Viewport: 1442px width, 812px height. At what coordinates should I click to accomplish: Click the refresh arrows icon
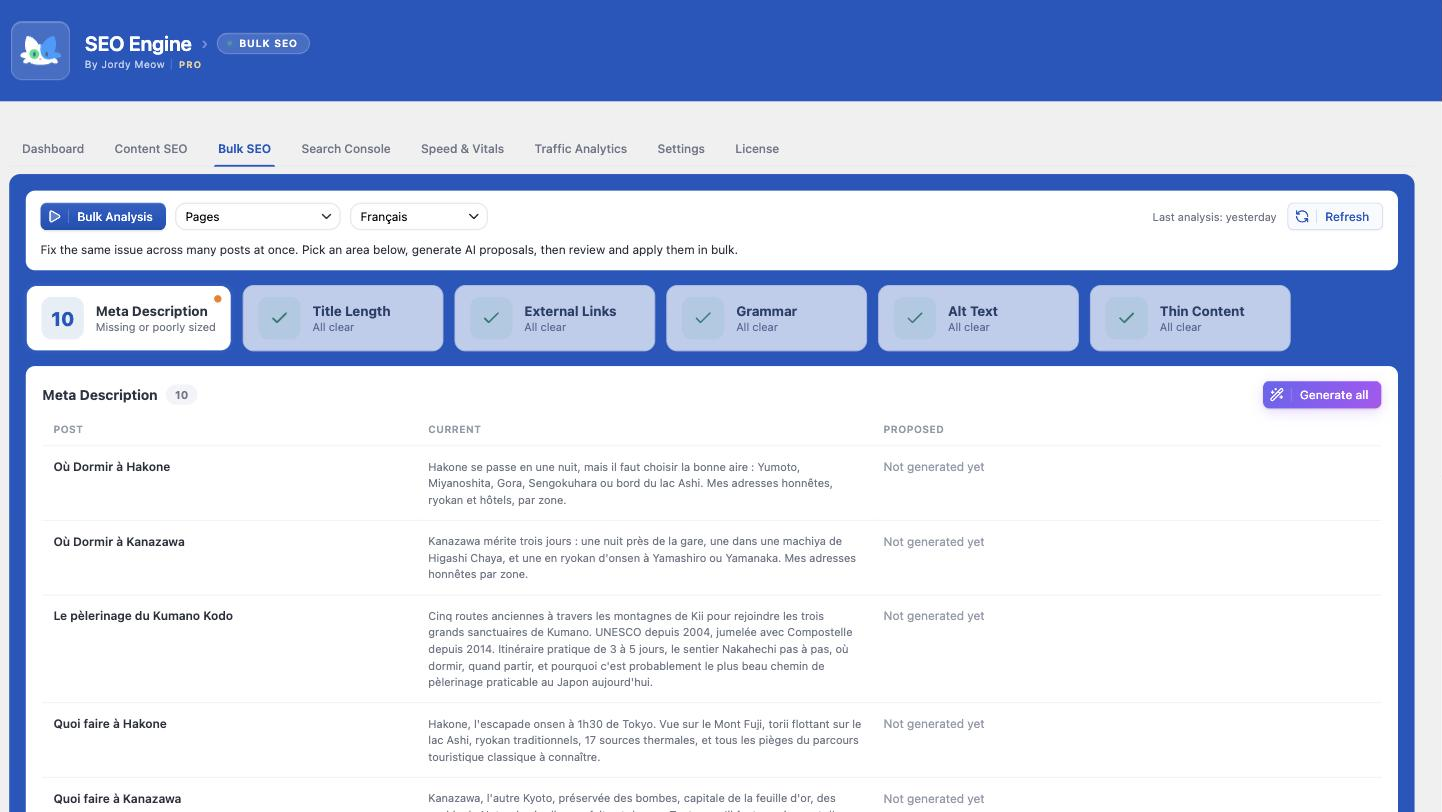(1302, 216)
